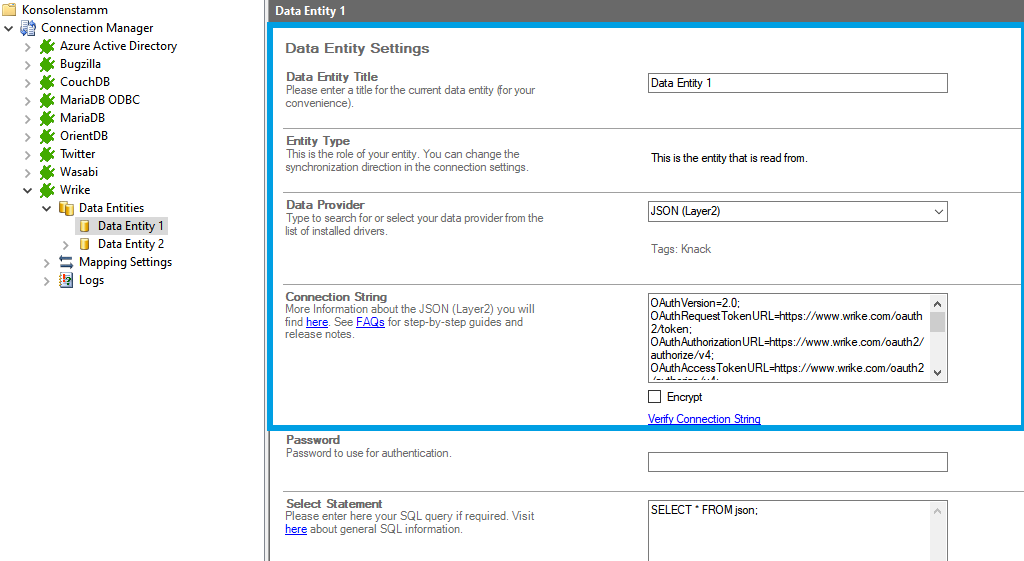
Task: Click the Mapping Settings arrows icon
Action: pyautogui.click(x=66, y=262)
